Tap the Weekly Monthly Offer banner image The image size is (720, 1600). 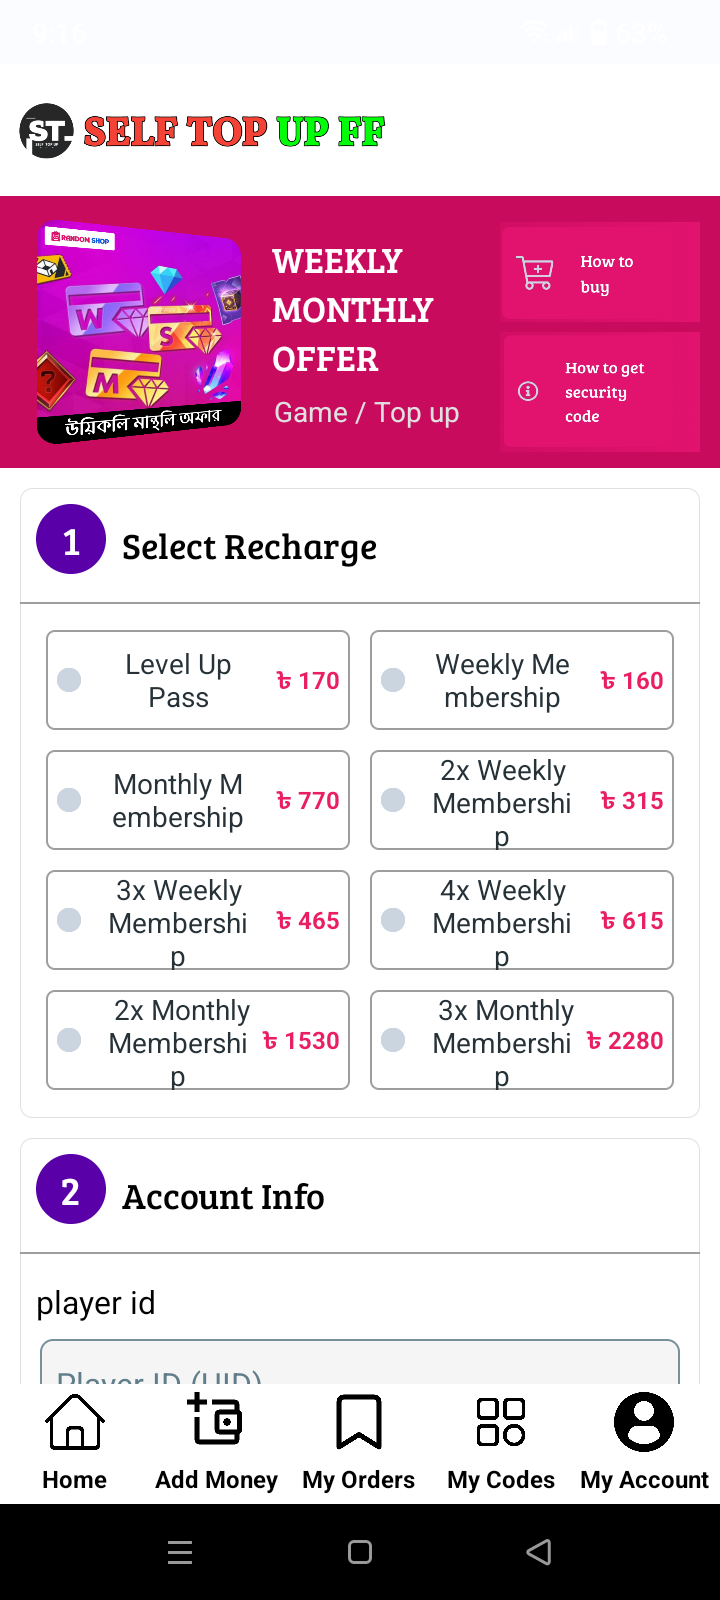(139, 333)
